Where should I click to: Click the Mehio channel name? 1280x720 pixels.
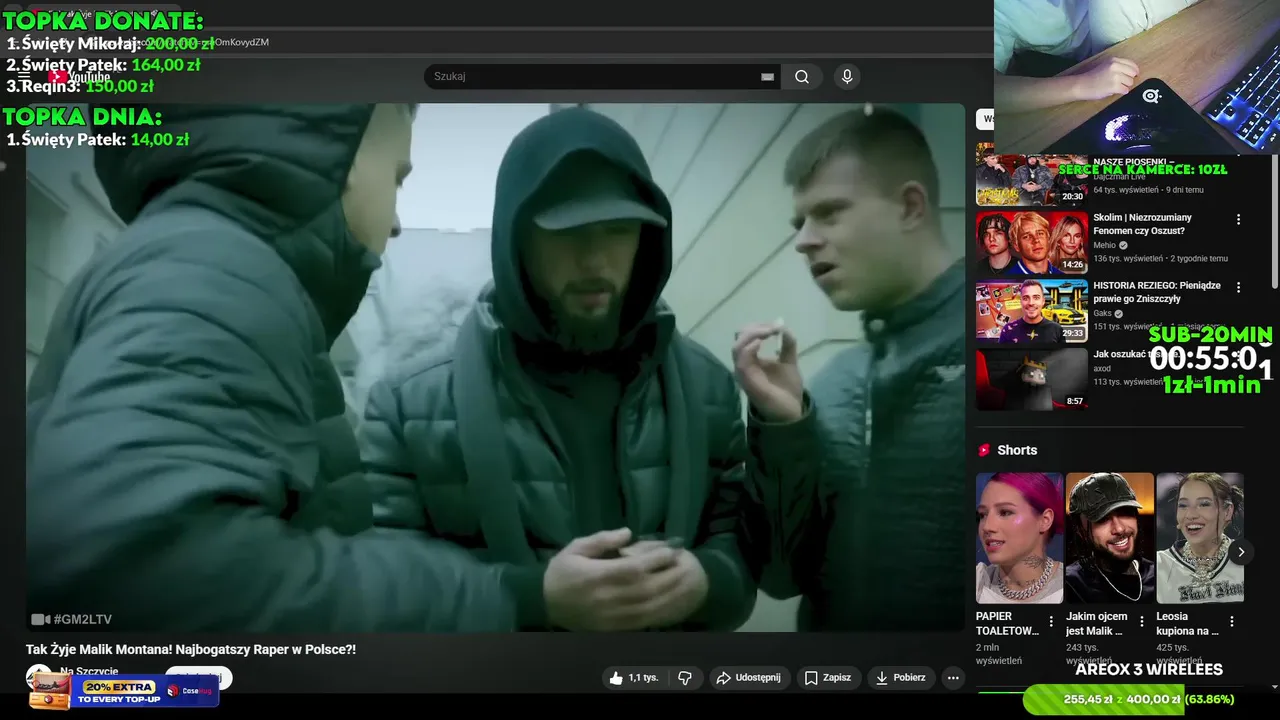click(1104, 245)
